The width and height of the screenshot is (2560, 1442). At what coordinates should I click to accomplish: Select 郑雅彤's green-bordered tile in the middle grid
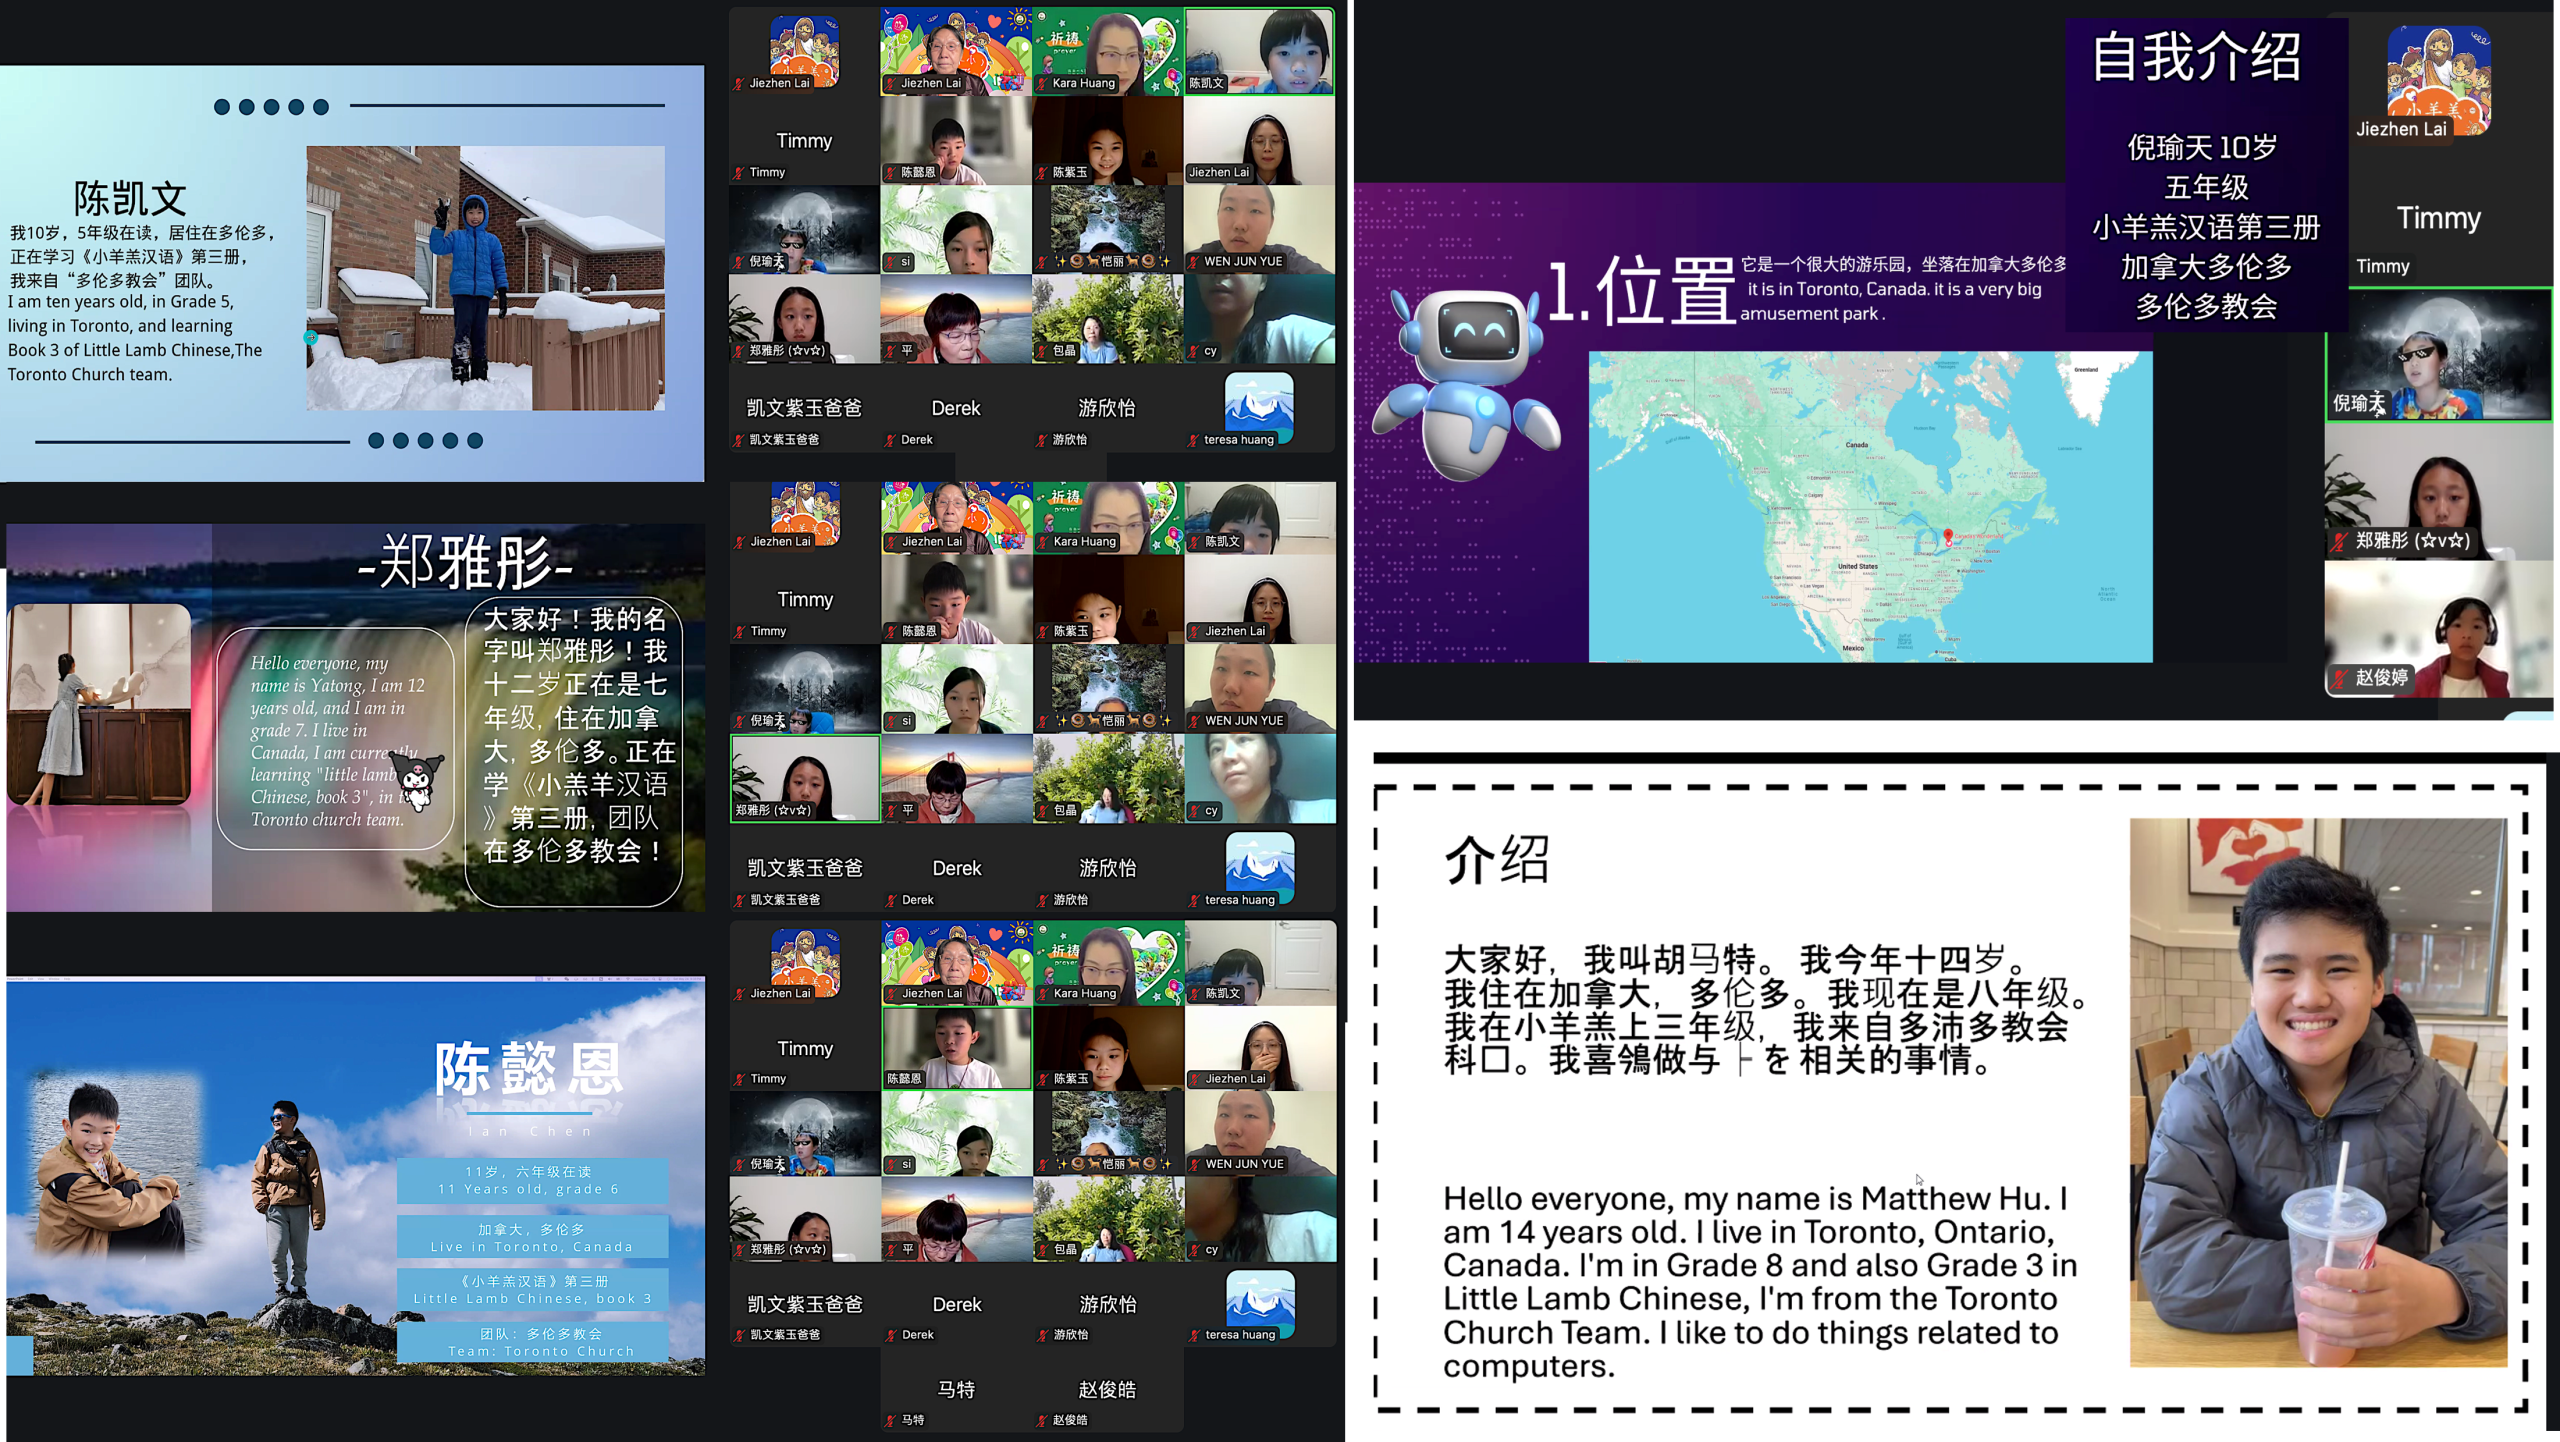coord(805,778)
